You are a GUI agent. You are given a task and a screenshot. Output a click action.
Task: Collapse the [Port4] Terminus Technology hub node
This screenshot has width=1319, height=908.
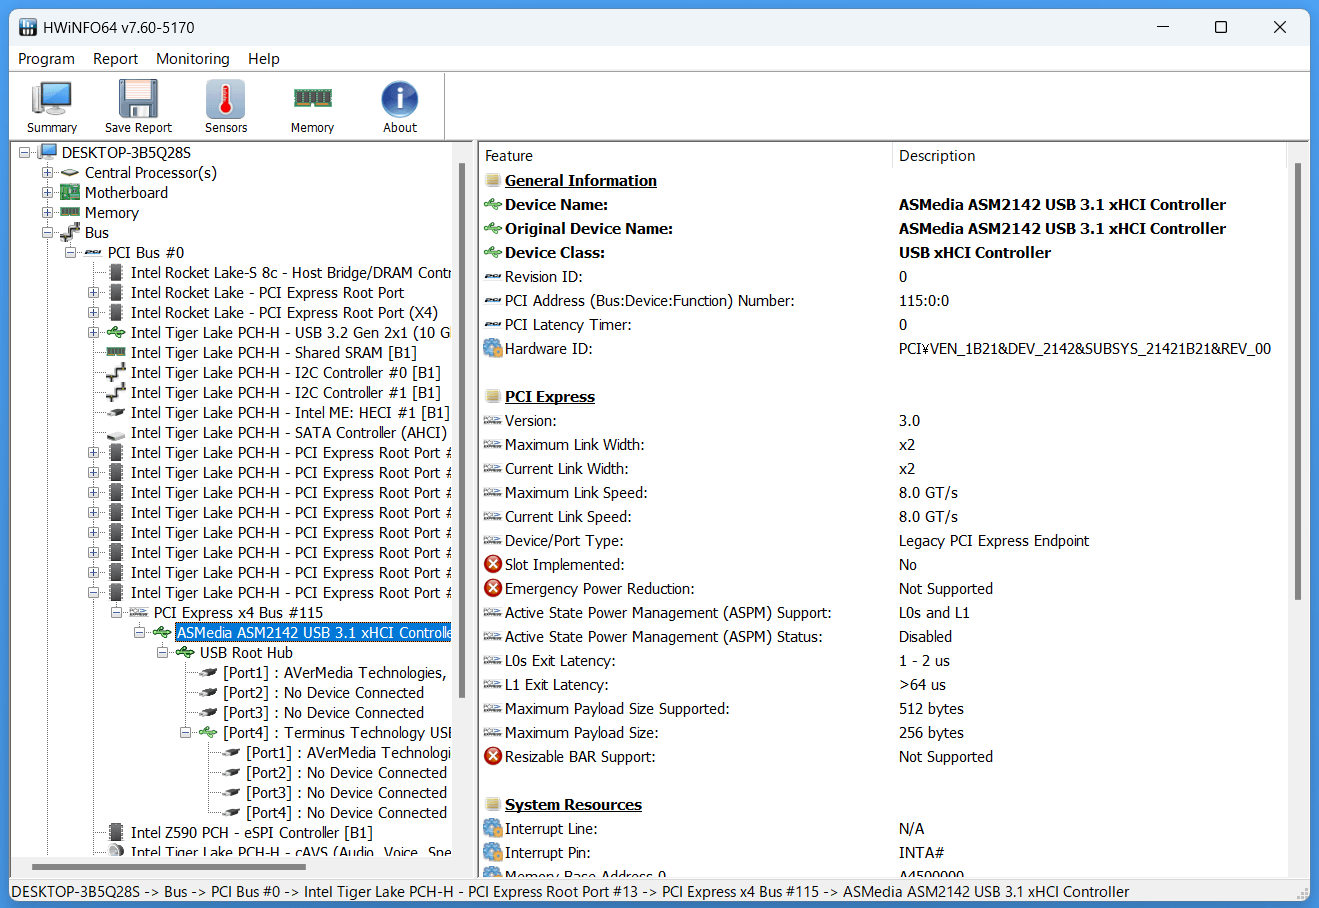pos(185,732)
